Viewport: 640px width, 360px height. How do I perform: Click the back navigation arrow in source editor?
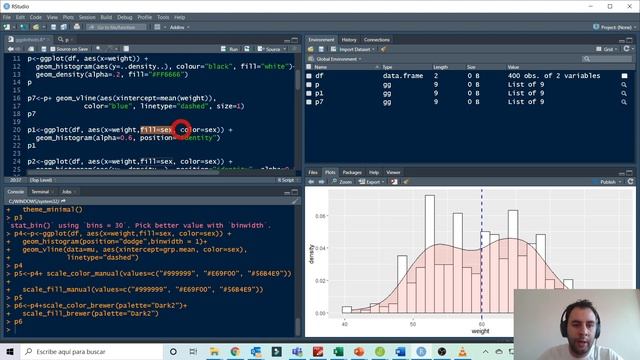tap(11, 49)
